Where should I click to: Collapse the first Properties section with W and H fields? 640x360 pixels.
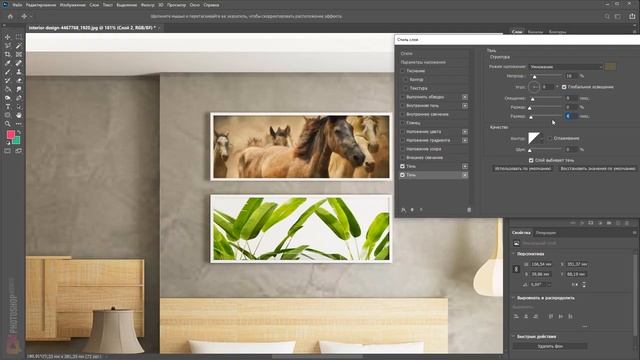pyautogui.click(x=513, y=254)
